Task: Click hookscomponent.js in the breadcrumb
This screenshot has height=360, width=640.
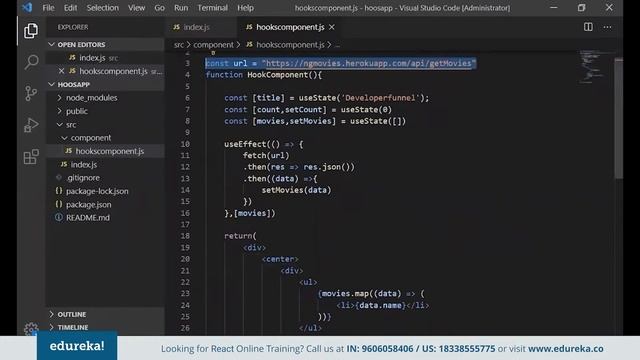Action: tap(290, 44)
